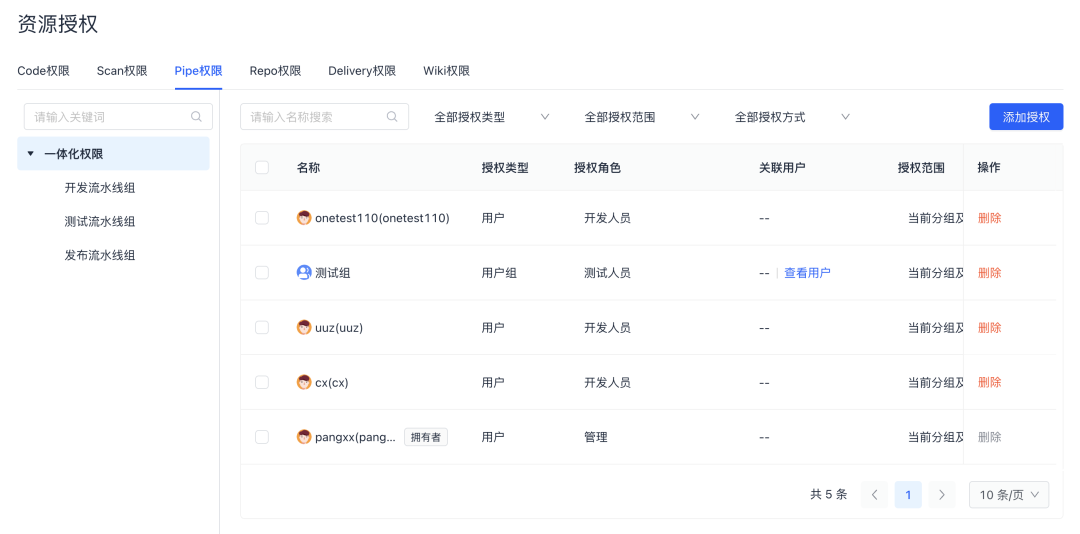Click the 添加授权 button
The width and height of the screenshot is (1080, 534).
tap(1026, 117)
